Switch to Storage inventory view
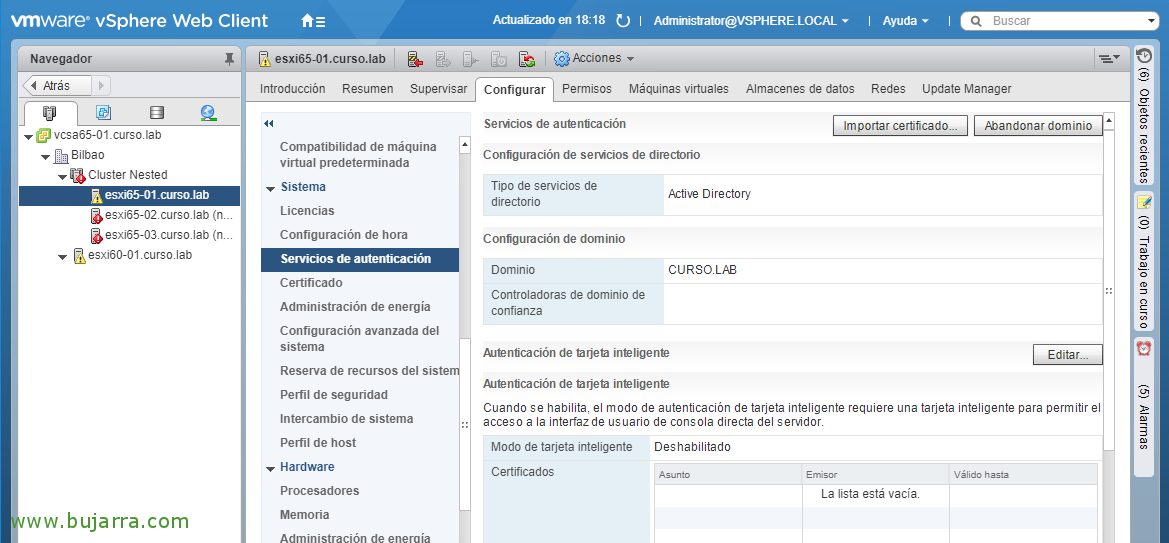The image size is (1169, 543). point(157,113)
